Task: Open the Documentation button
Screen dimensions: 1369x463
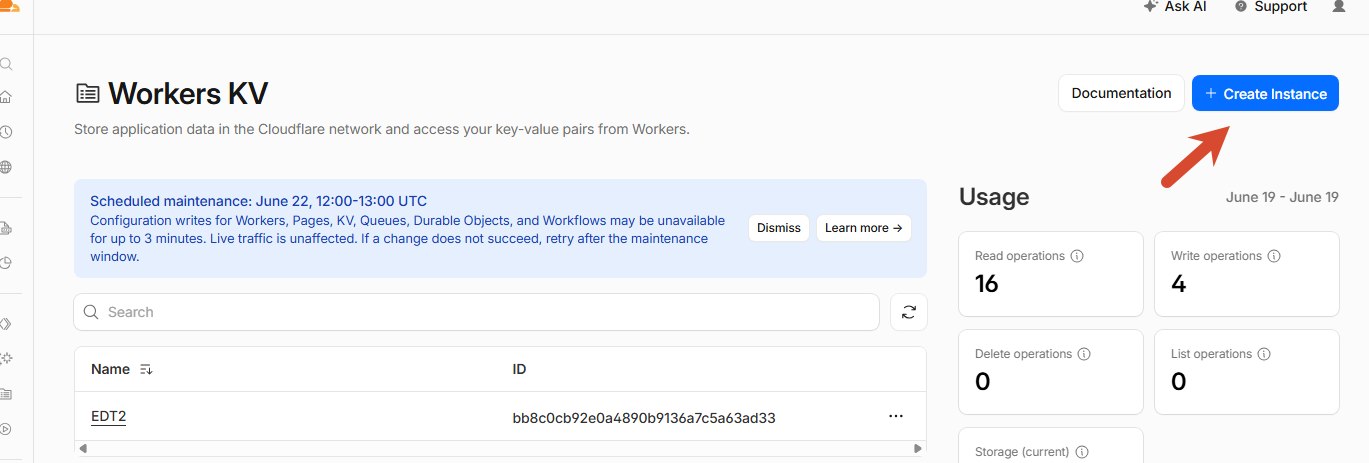Action: click(1121, 93)
